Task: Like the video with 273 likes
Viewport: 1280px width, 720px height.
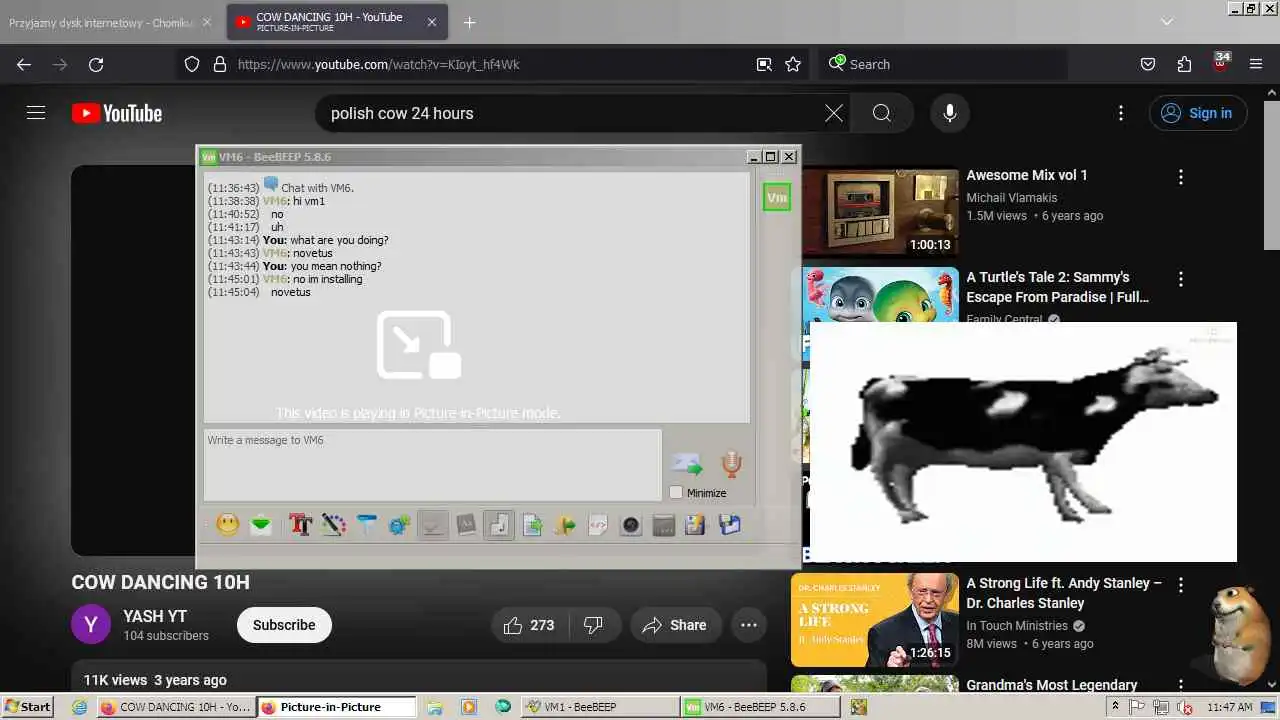Action: pos(530,625)
